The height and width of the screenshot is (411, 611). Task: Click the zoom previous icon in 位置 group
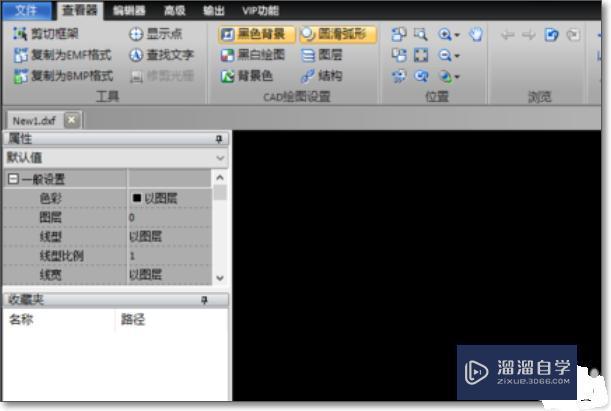point(421,76)
